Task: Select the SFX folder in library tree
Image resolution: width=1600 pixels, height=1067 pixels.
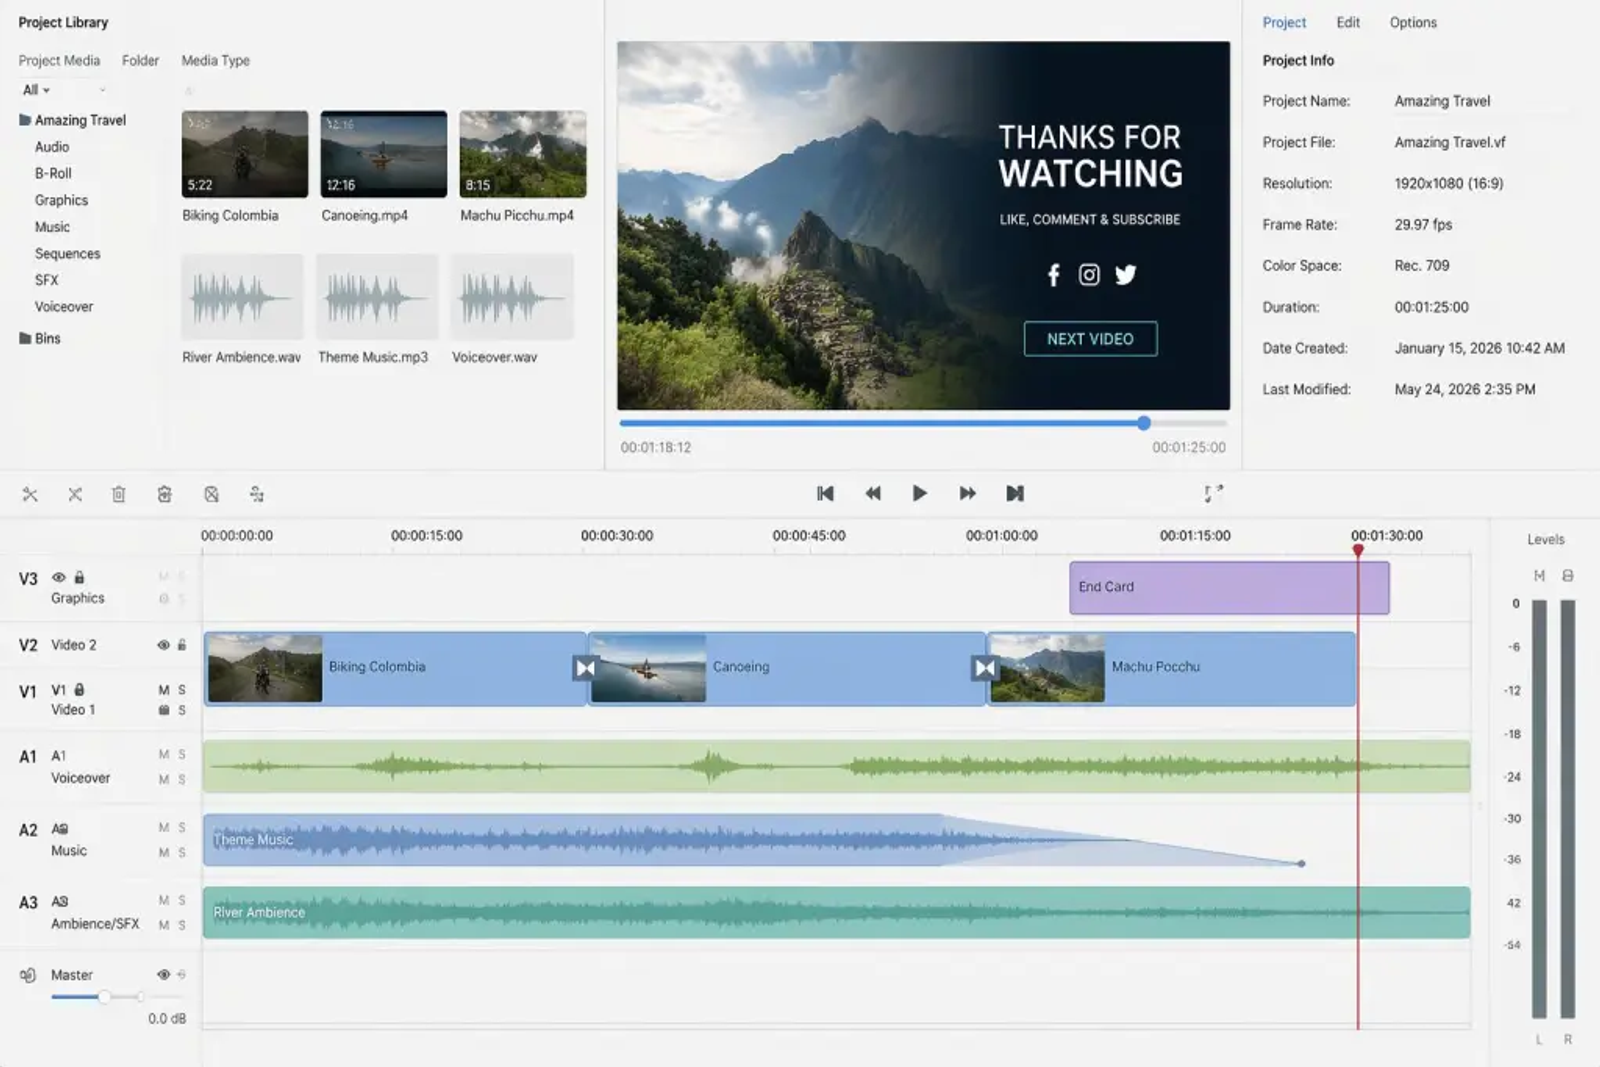Action: click(x=46, y=280)
